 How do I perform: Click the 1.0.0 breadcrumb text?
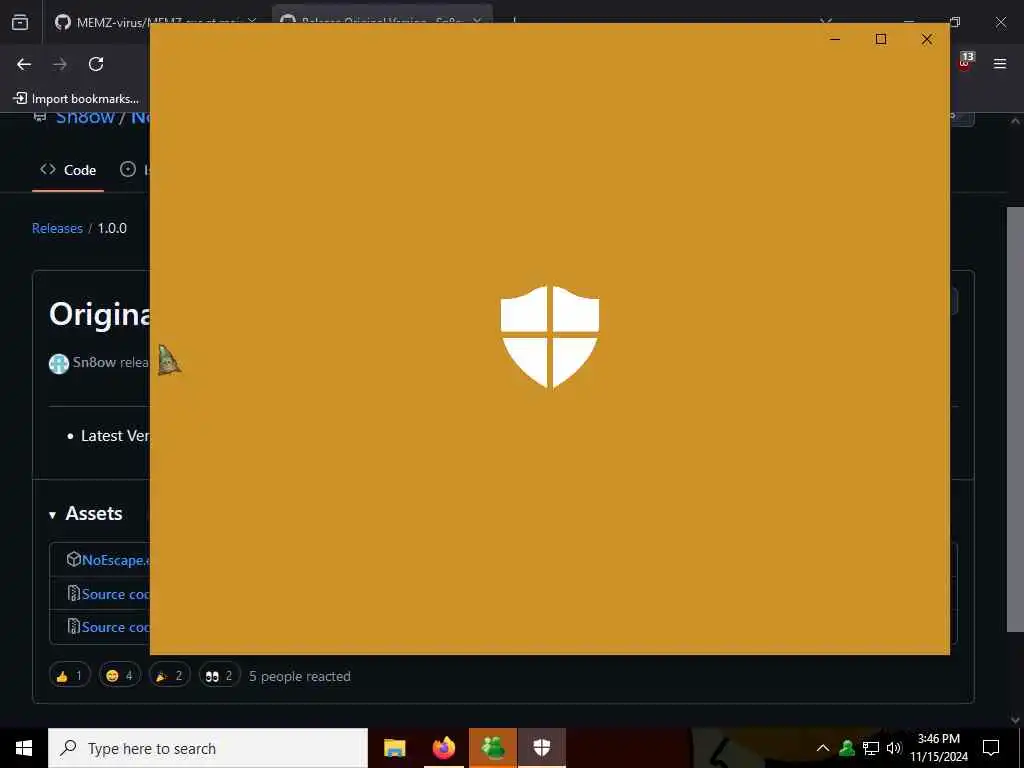tap(112, 229)
